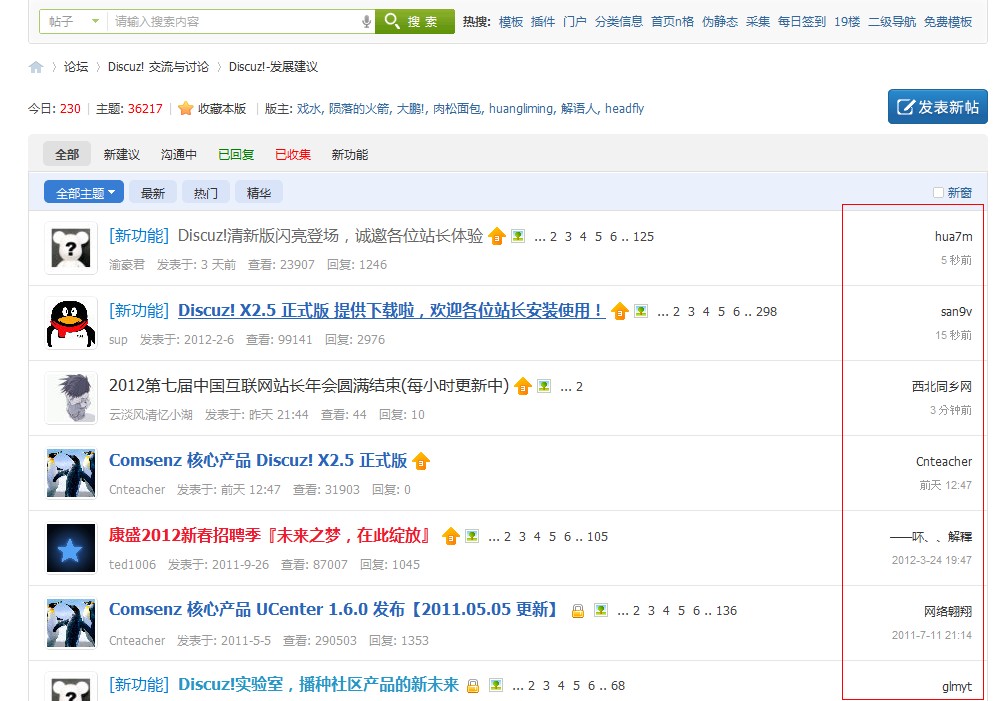Open 云淡风清忆小湖's anime avatar
Image resolution: width=995 pixels, height=701 pixels.
71,398
